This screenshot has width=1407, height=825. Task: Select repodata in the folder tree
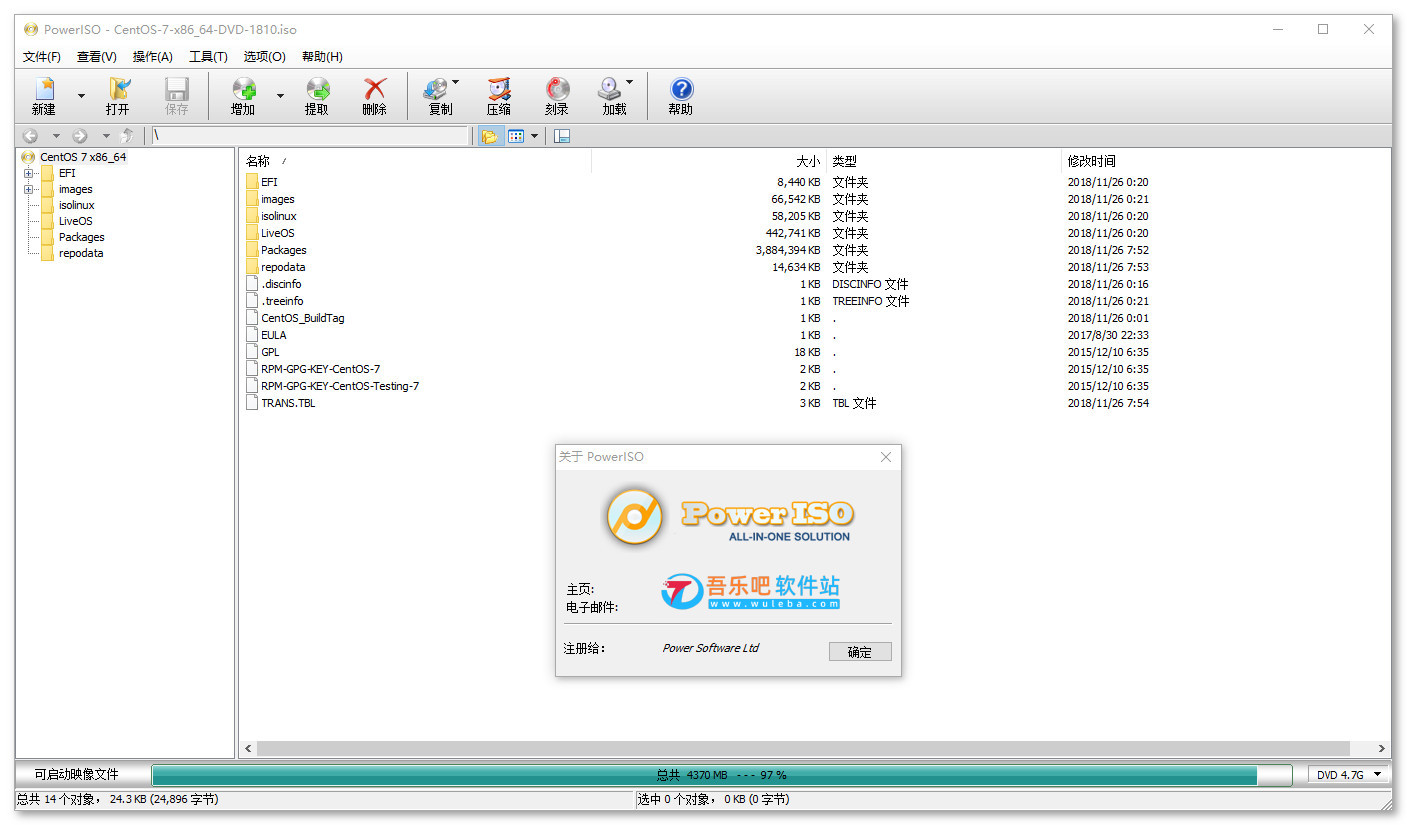(81, 253)
